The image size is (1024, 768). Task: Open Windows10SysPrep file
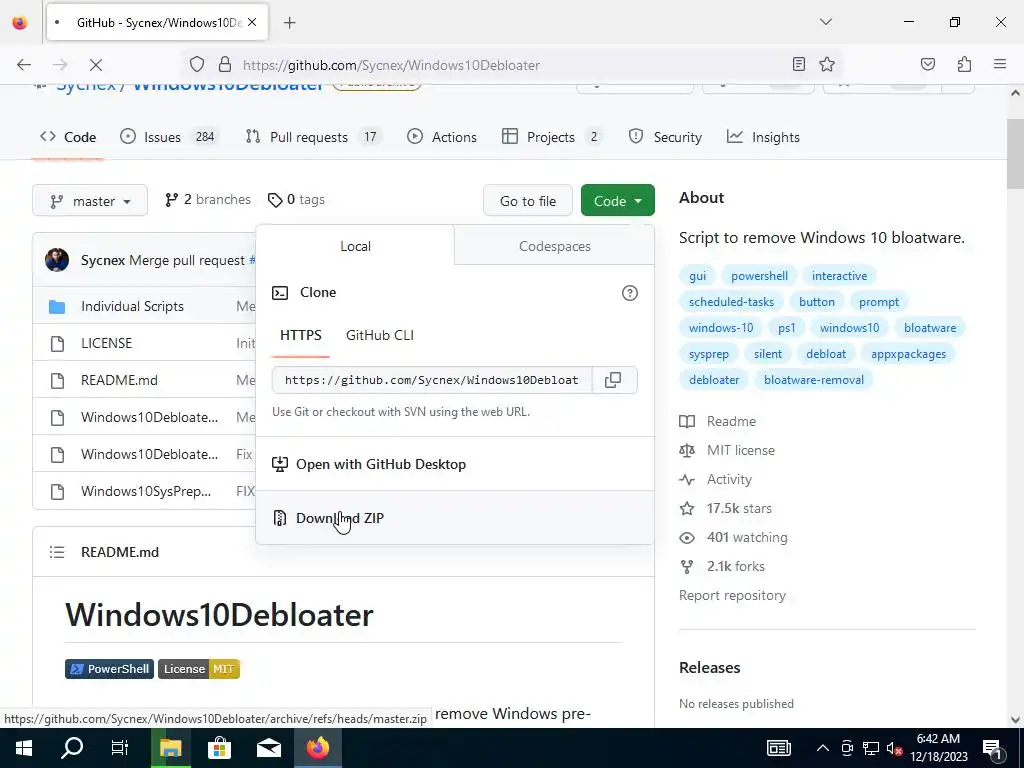click(x=146, y=491)
